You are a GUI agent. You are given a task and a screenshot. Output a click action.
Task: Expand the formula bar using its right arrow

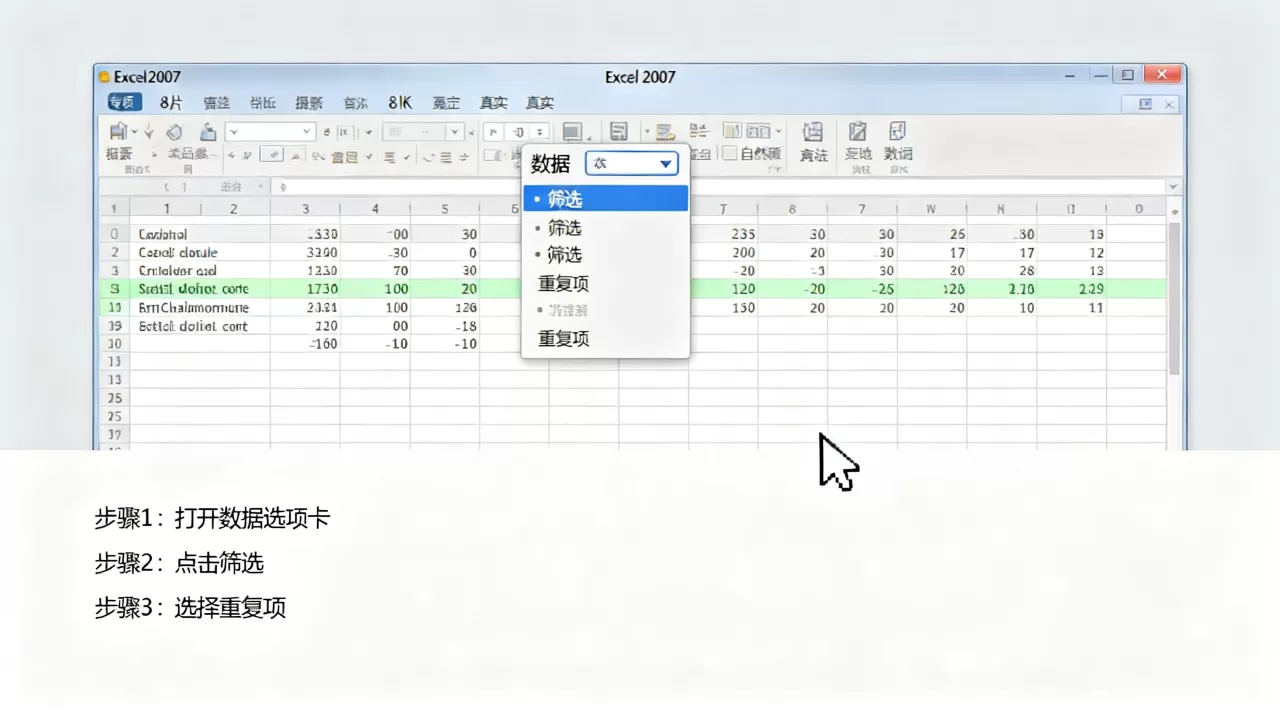tap(1173, 187)
